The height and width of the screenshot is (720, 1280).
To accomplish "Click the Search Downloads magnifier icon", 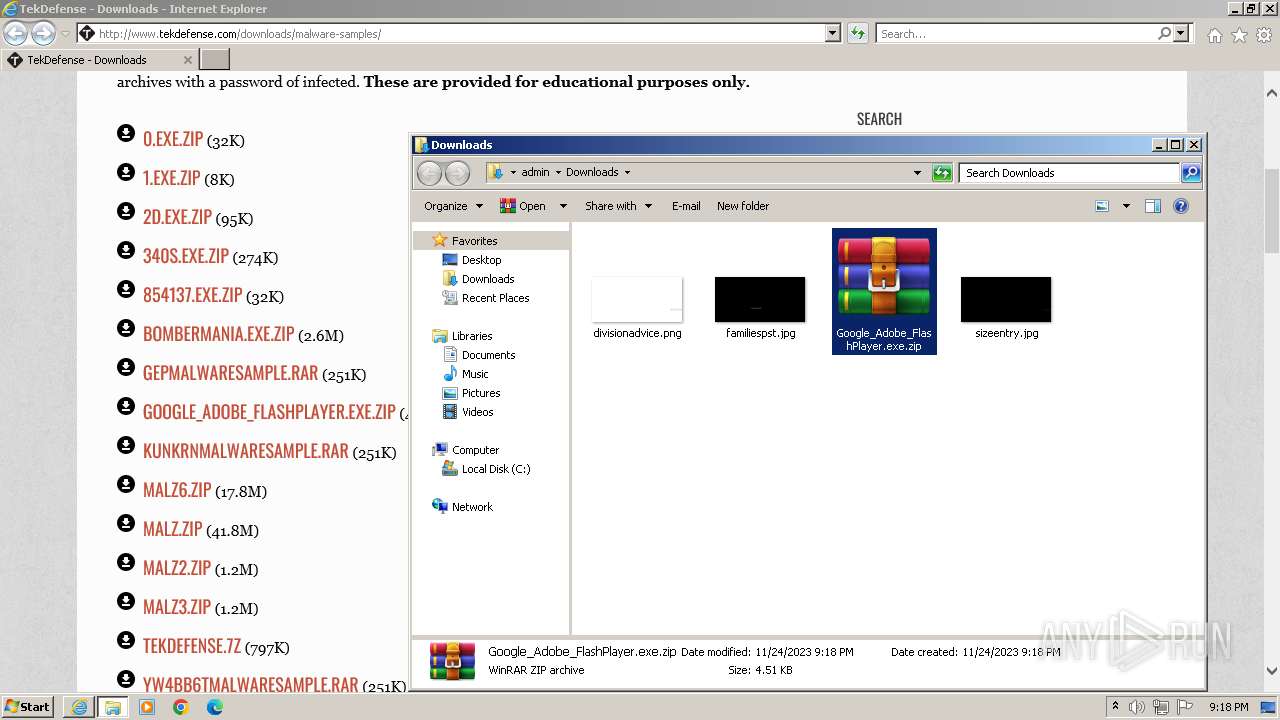I will 1190,173.
